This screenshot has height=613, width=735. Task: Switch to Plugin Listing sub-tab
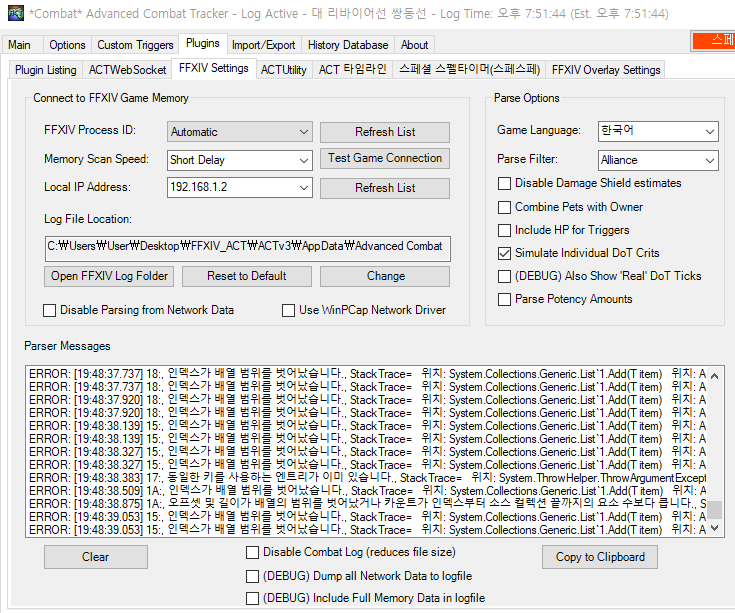[x=45, y=70]
